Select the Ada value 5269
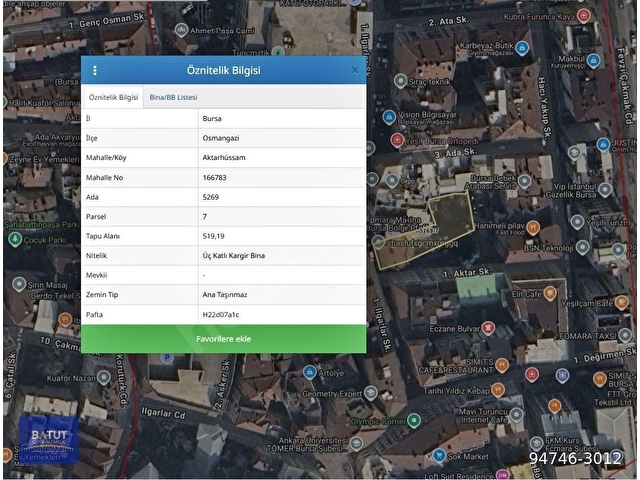The width and height of the screenshot is (640, 480). point(211,197)
